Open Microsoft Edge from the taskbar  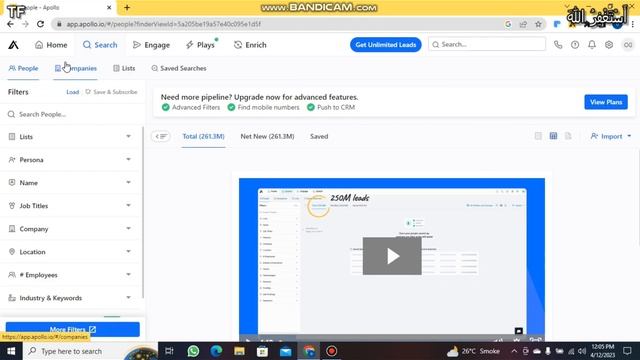click(216, 351)
